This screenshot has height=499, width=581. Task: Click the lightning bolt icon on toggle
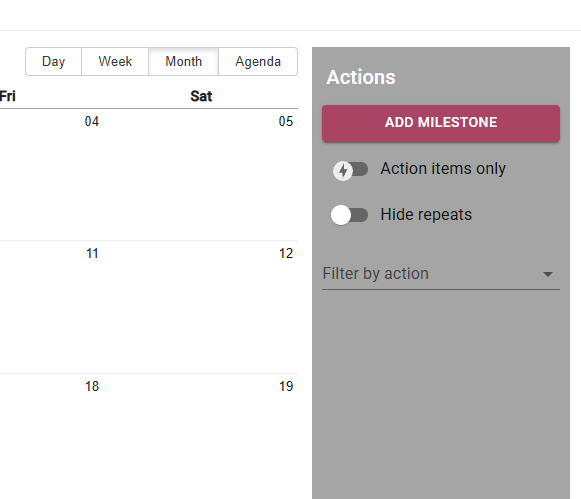point(343,171)
